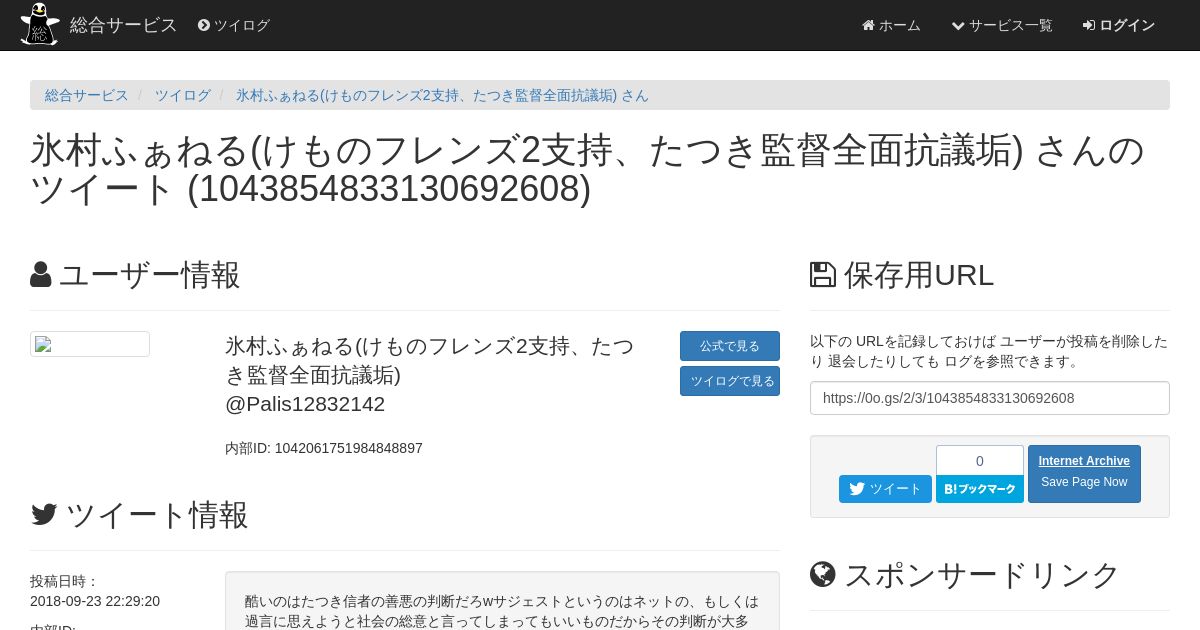The height and width of the screenshot is (630, 1200).
Task: Click the 投稿日時 label
Action: [x=65, y=581]
